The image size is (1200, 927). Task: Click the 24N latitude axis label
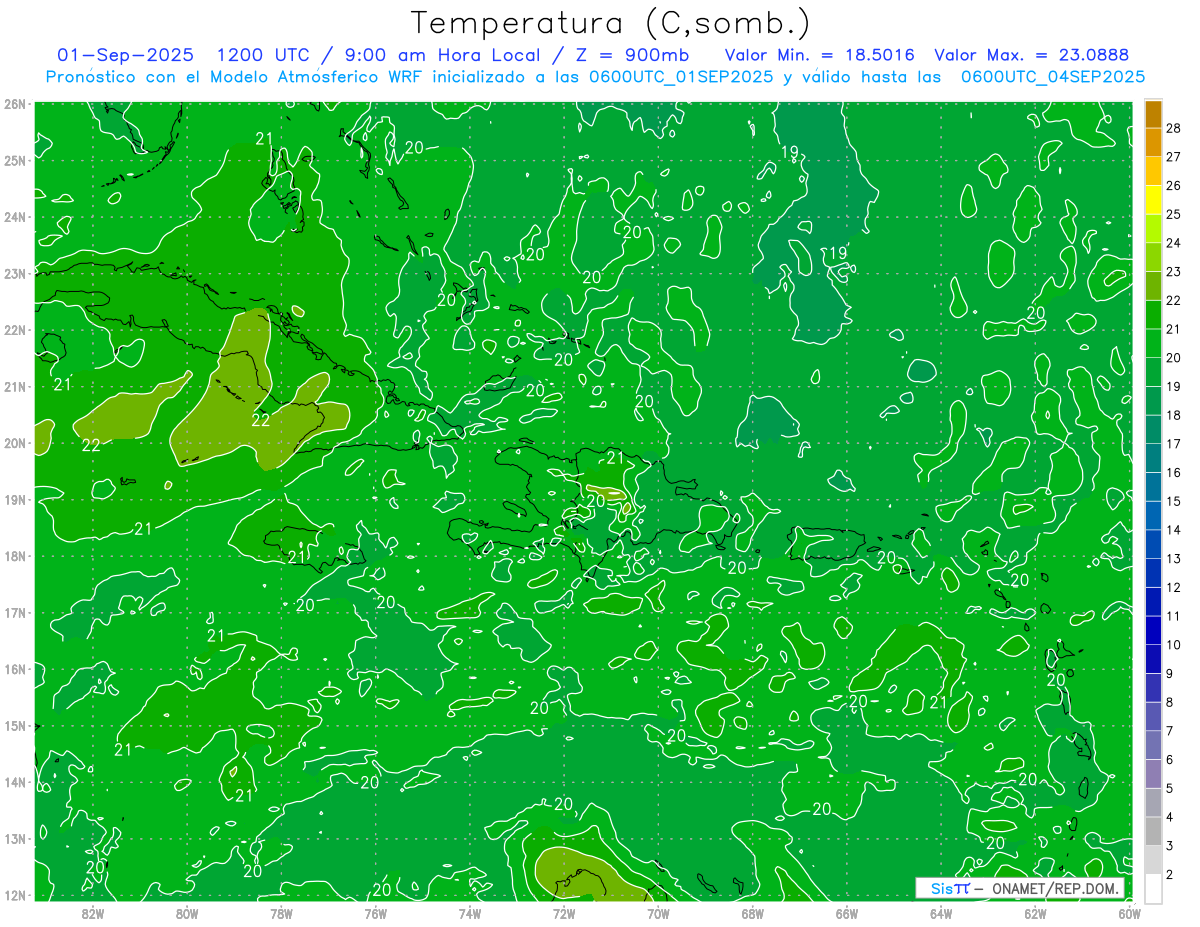click(14, 217)
